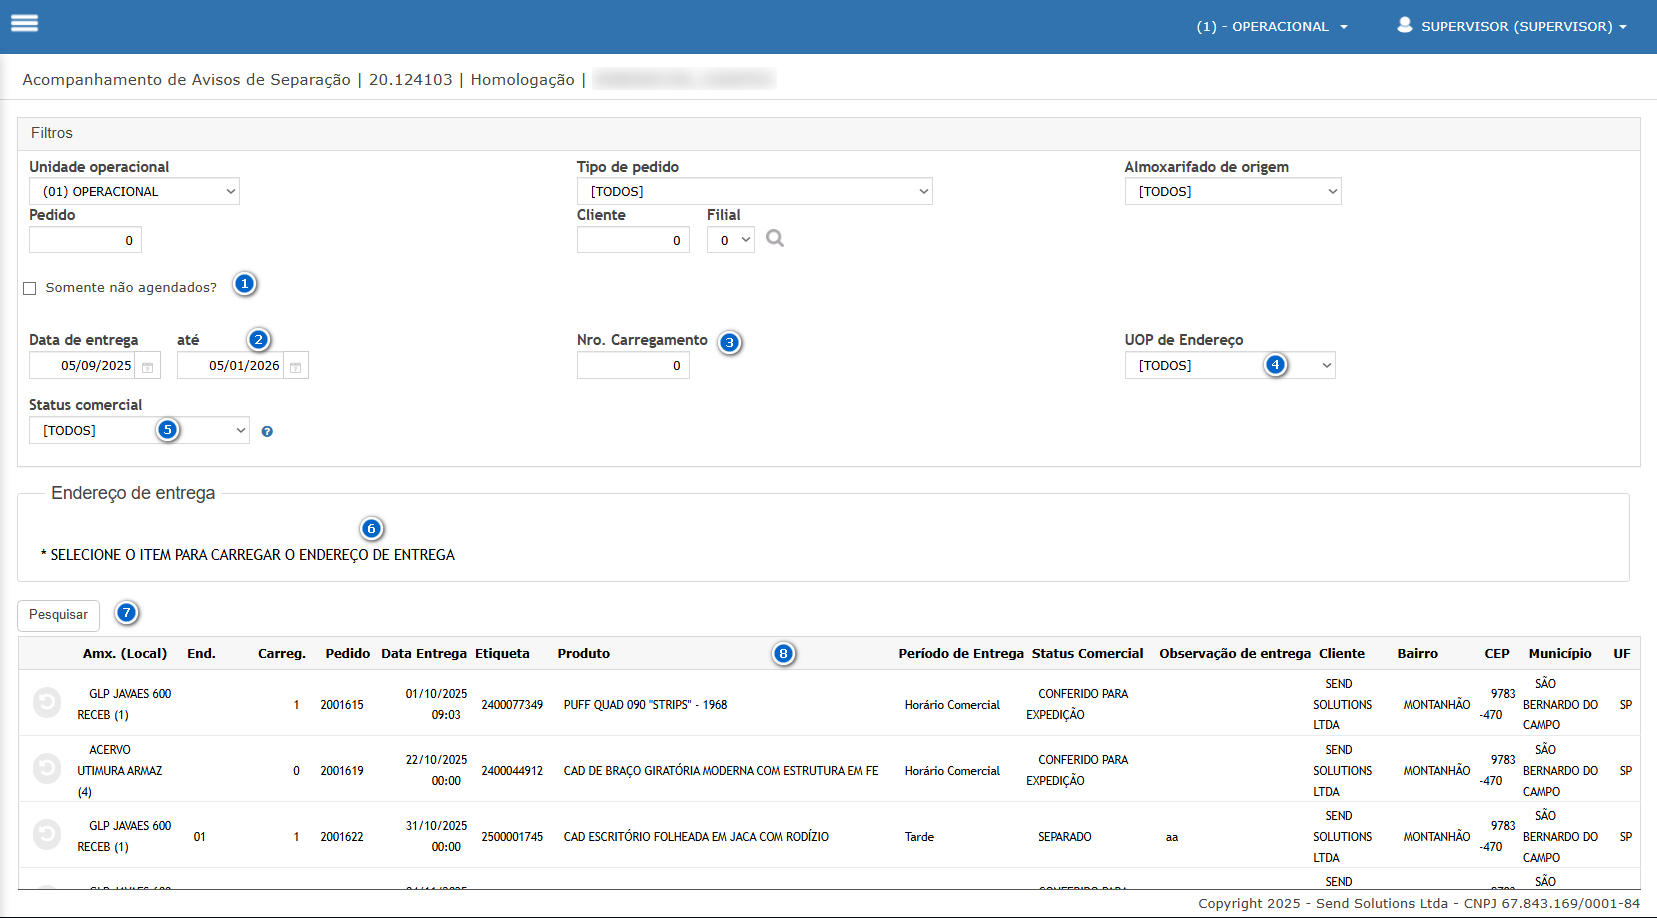Click the row icon for order 2001622
This screenshot has width=1657, height=918.
click(47, 835)
